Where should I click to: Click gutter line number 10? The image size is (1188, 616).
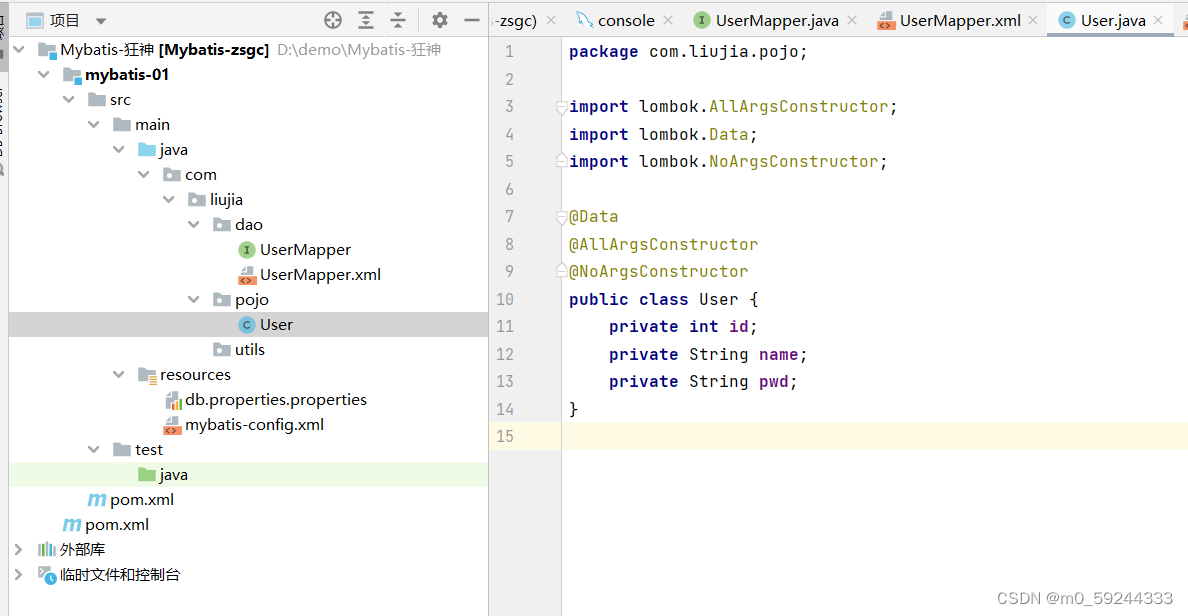click(x=505, y=299)
